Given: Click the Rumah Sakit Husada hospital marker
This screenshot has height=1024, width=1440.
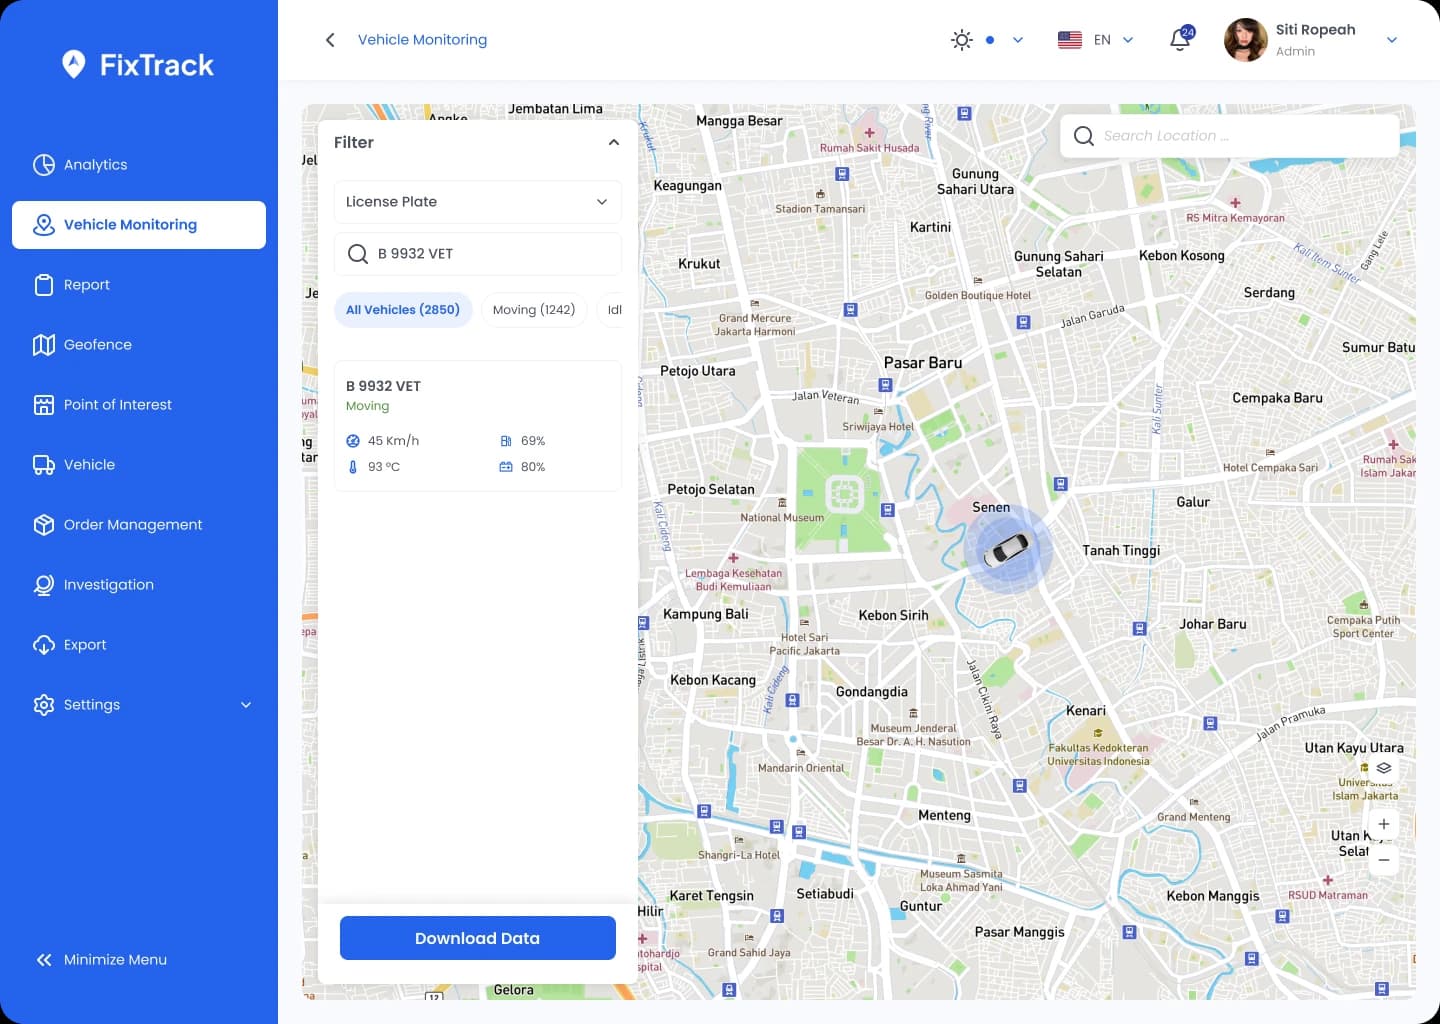Looking at the screenshot, I should pos(869,132).
